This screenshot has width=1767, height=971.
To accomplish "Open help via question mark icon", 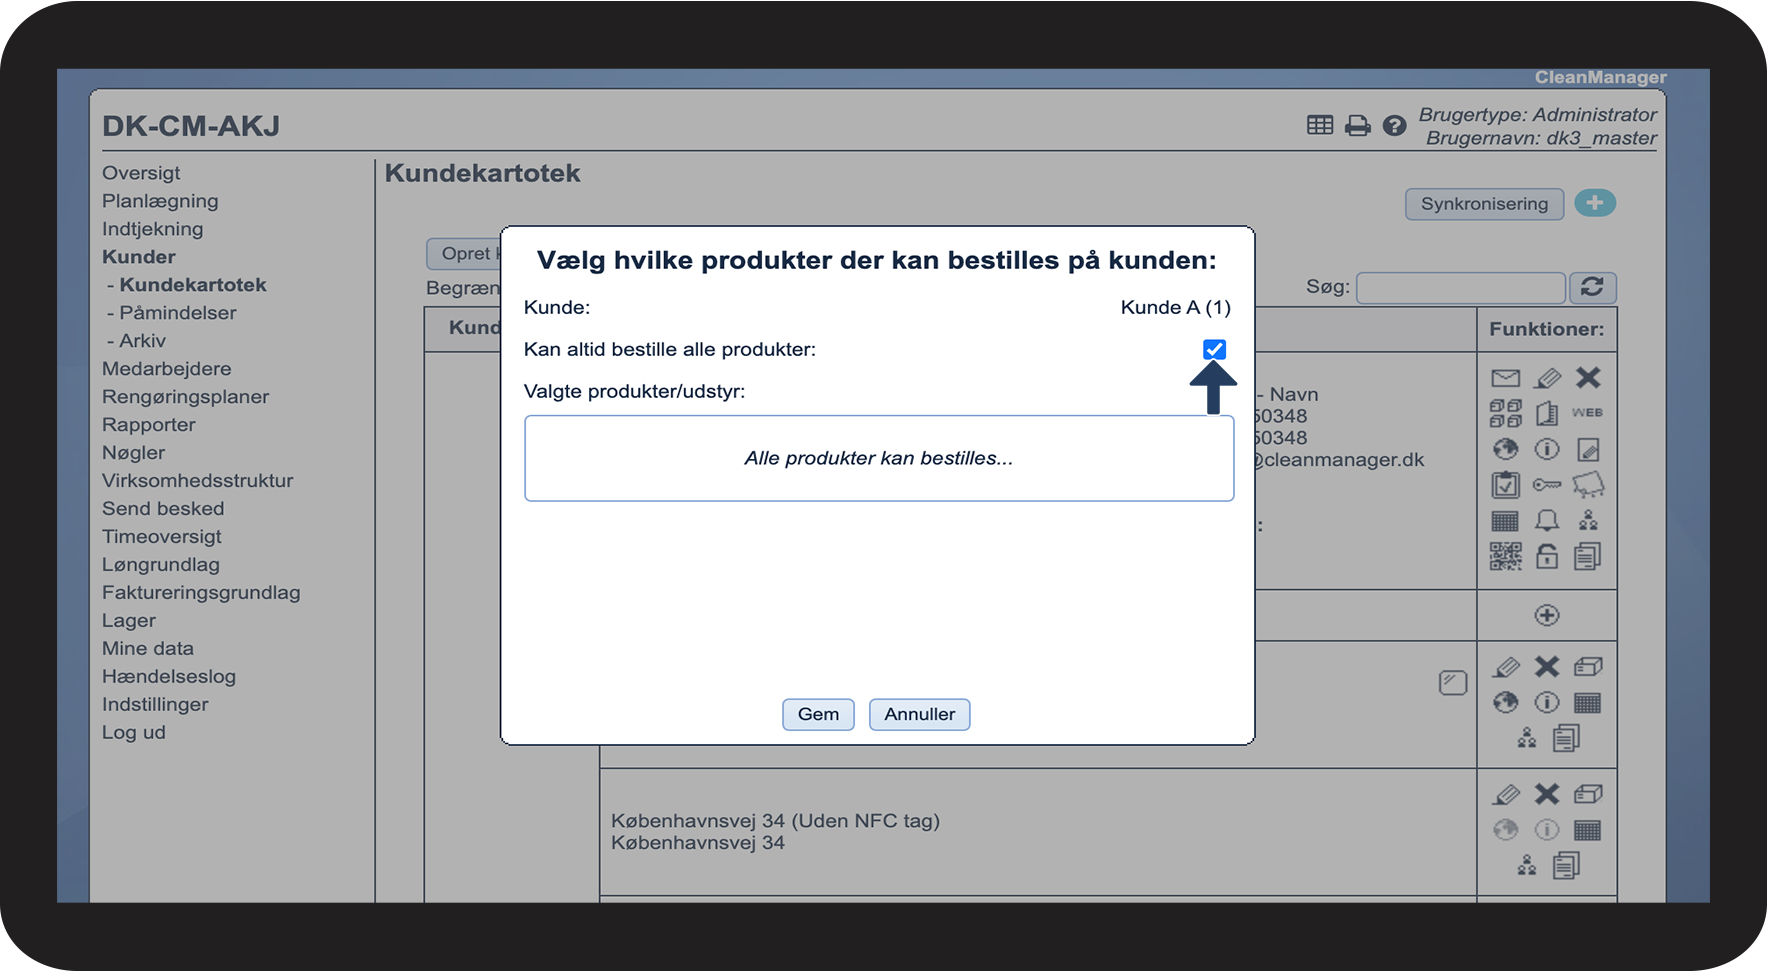I will (1394, 126).
